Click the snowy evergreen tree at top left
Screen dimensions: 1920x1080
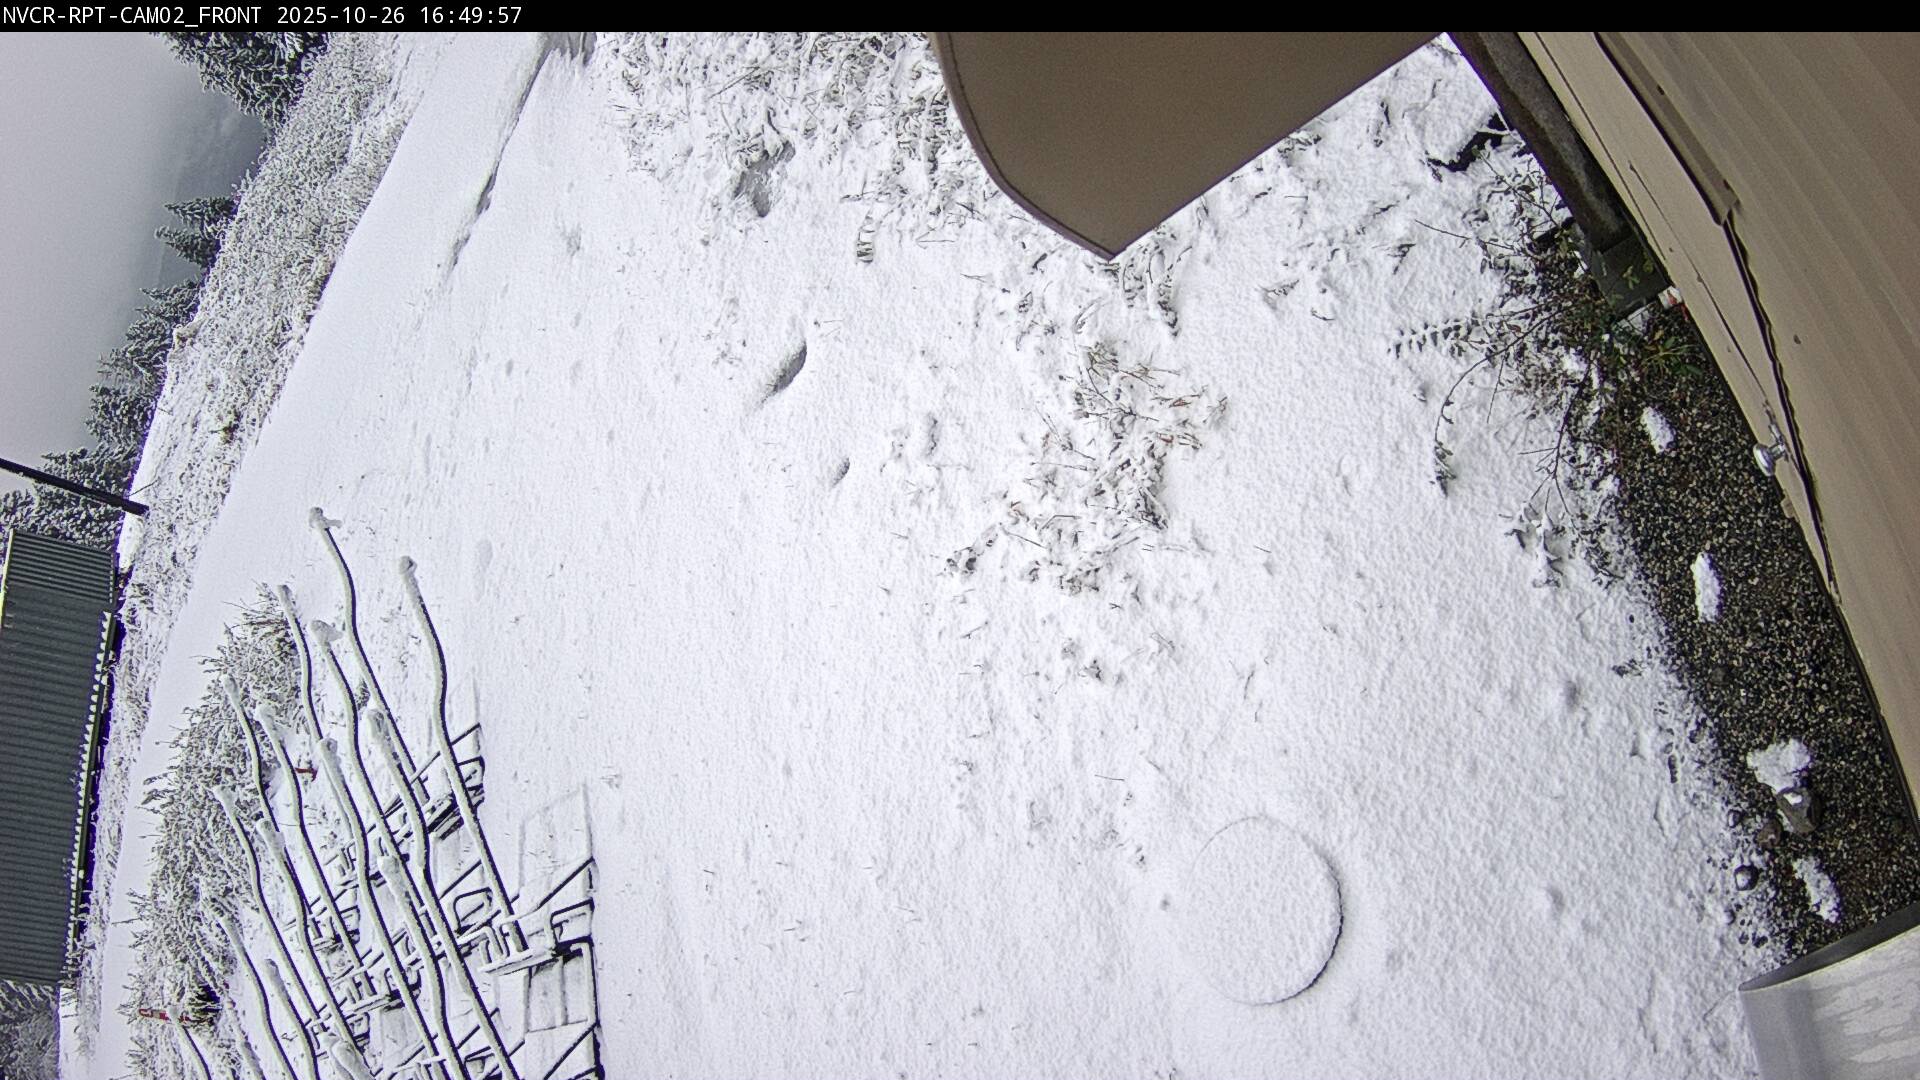pyautogui.click(x=250, y=70)
